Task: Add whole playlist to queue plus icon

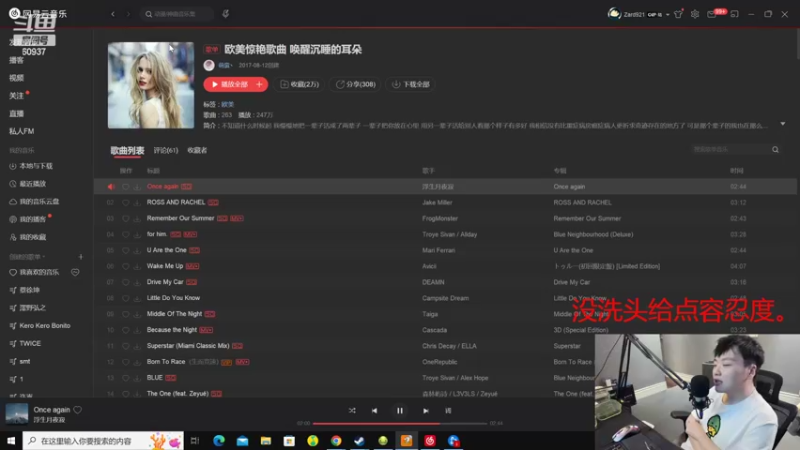Action: click(259, 84)
